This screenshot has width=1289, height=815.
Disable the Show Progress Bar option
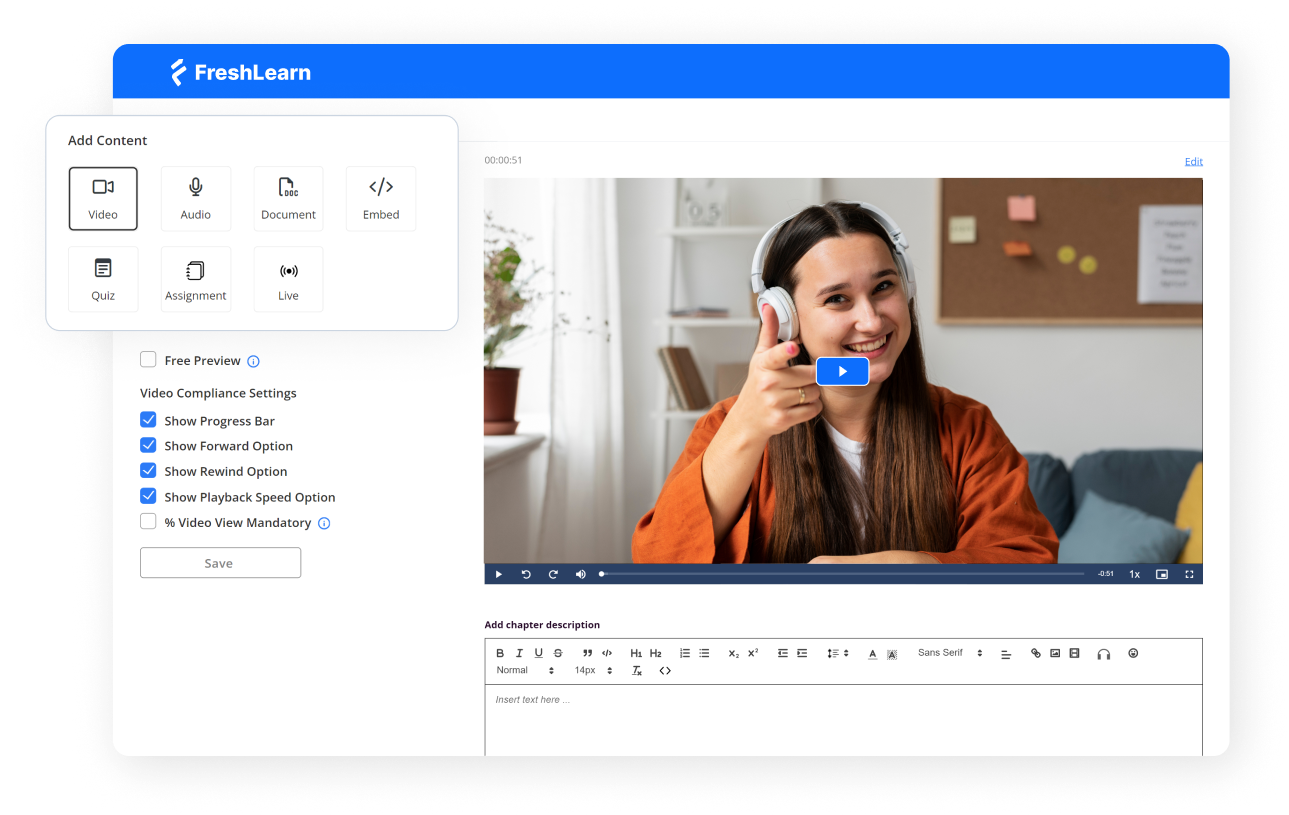pyautogui.click(x=147, y=419)
